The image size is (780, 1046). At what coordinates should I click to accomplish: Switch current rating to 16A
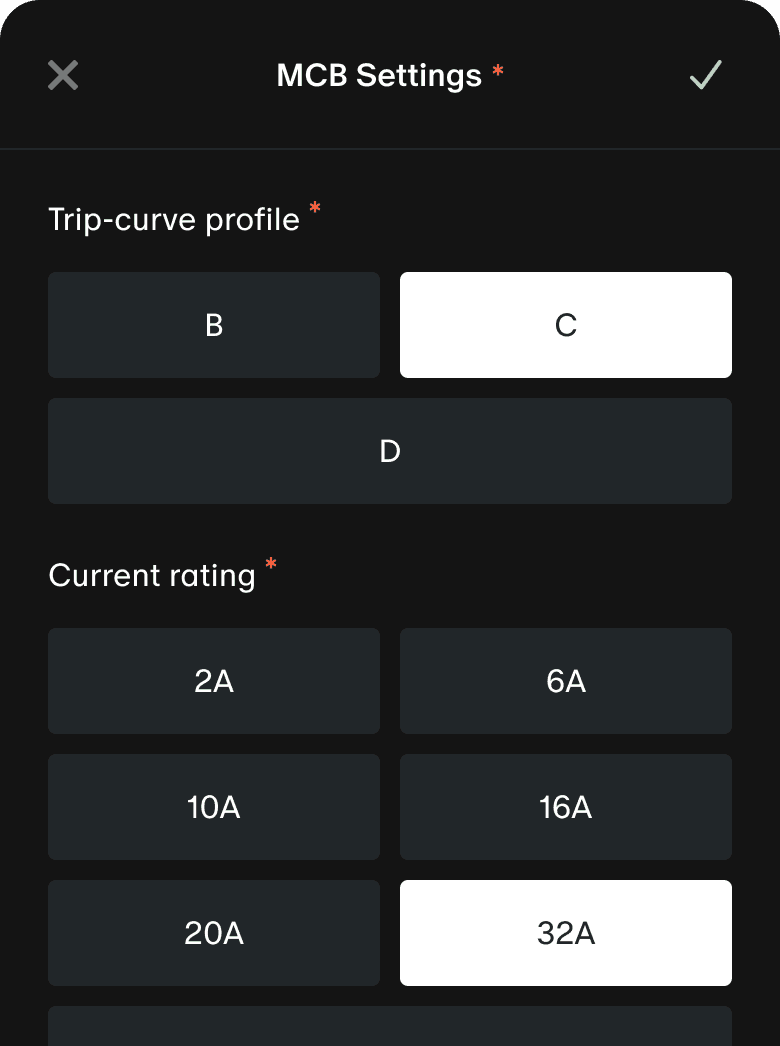point(566,807)
